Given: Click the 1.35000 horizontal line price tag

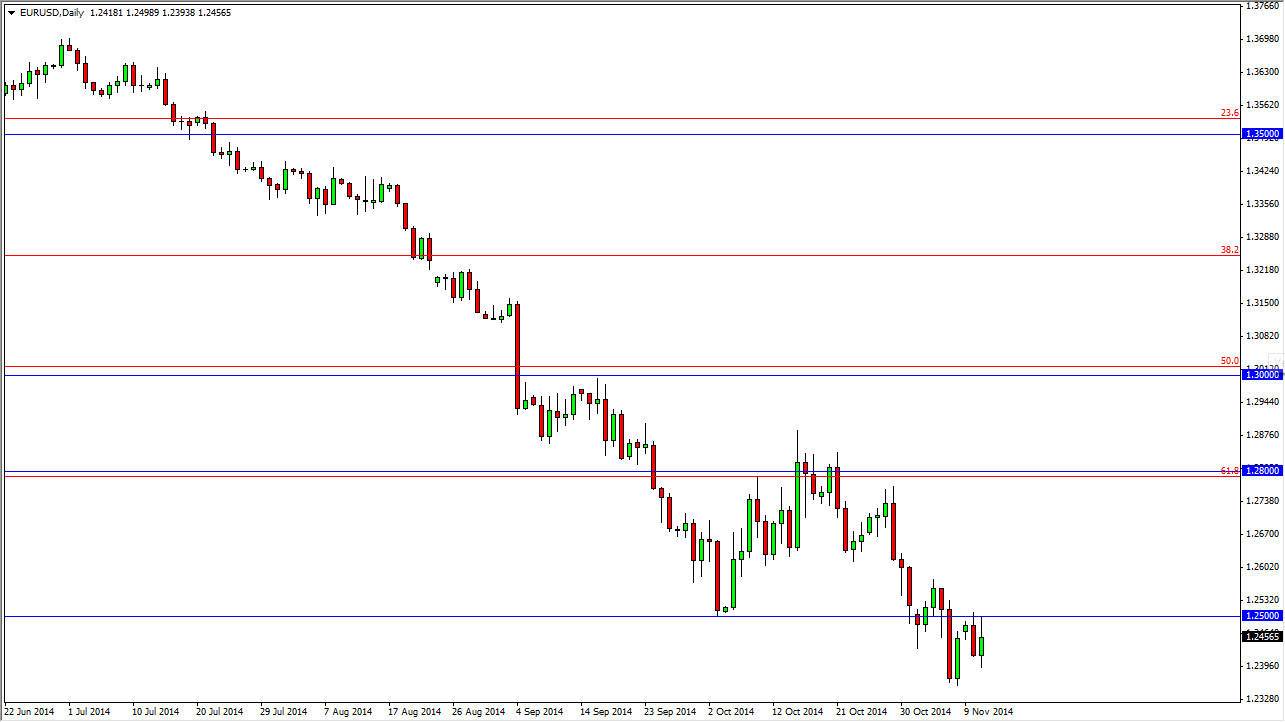Looking at the screenshot, I should tap(1260, 133).
